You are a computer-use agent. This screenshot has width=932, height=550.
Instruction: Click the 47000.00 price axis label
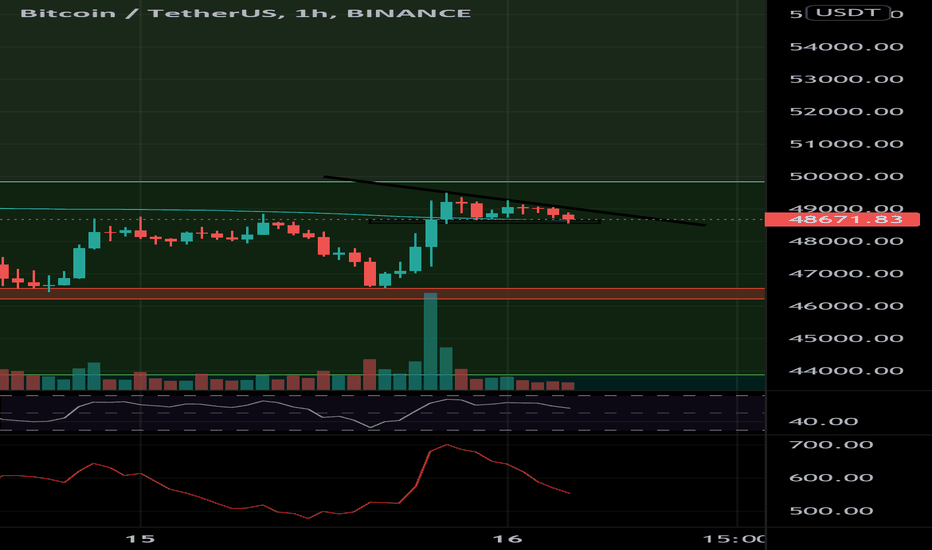click(x=846, y=274)
